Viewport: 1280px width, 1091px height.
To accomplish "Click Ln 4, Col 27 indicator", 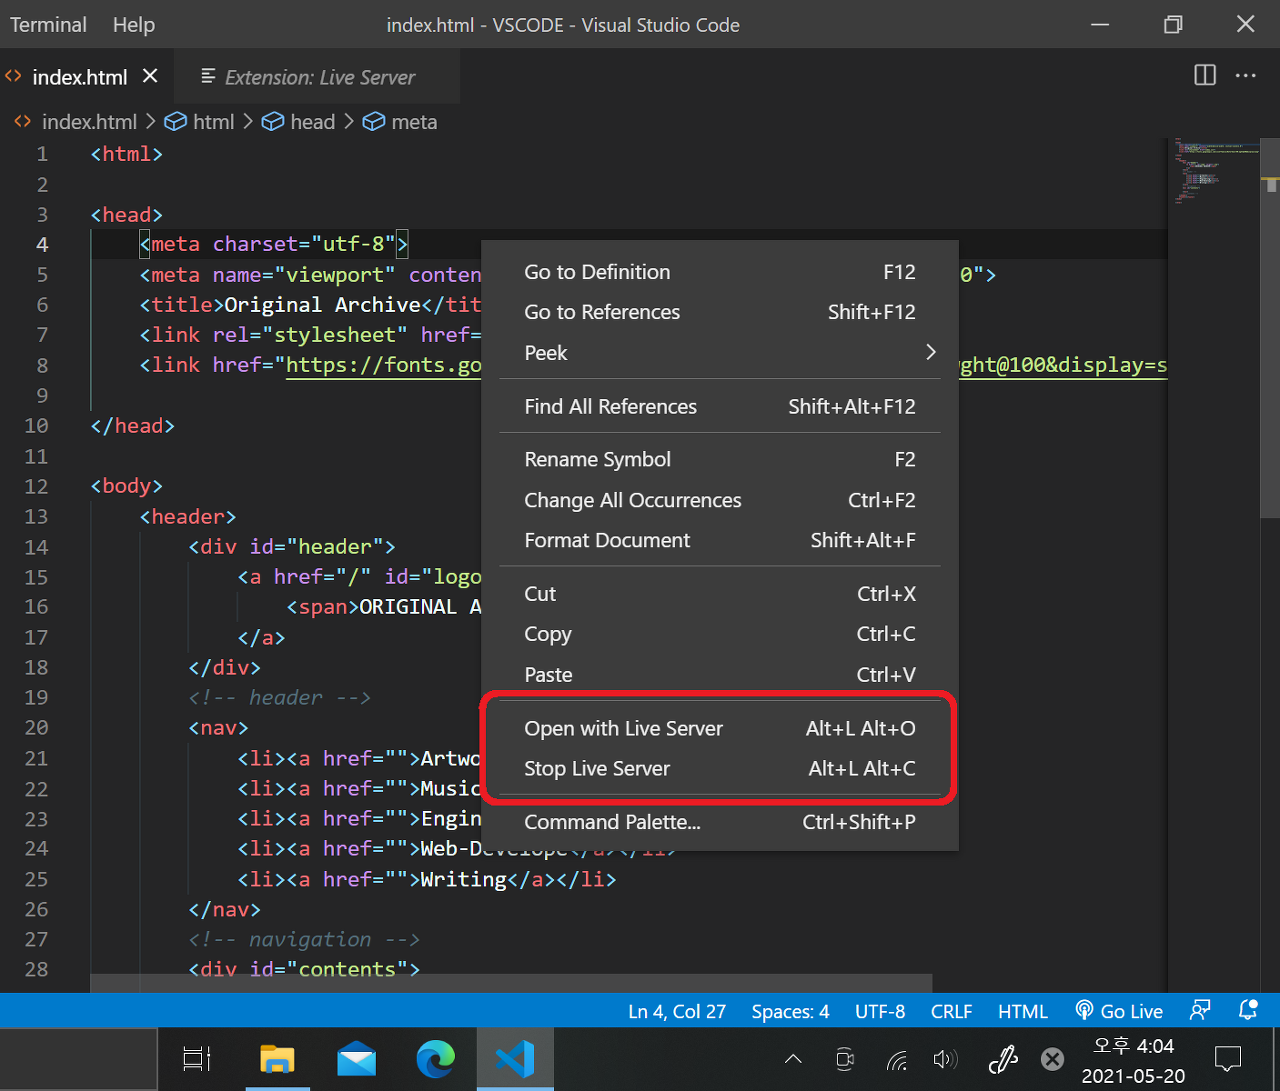I will (677, 1011).
